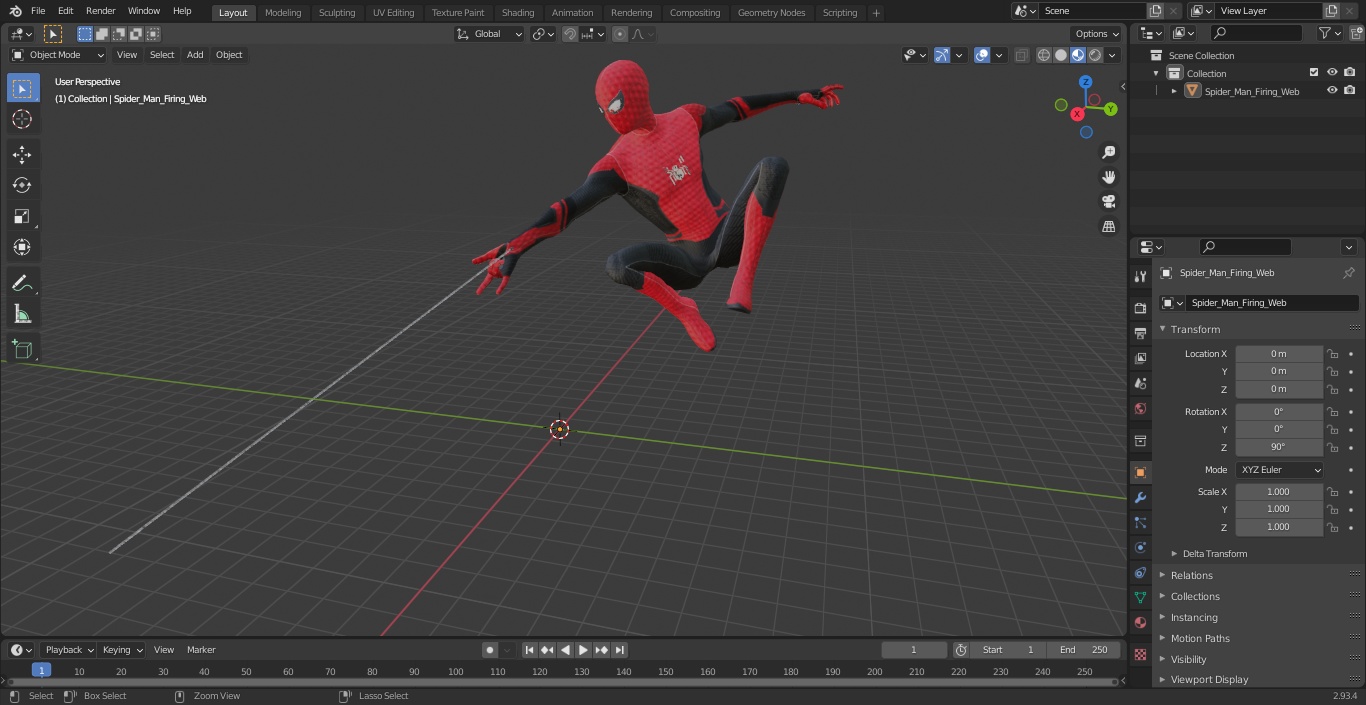Viewport: 1366px width, 705px height.
Task: Open the File menu
Action: [38, 11]
